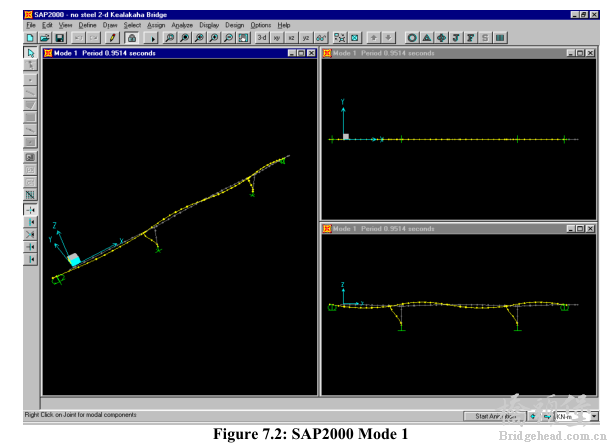This screenshot has width=614, height=448.
Task: Toggle Snap to Perpendicular
Action: tap(31, 247)
